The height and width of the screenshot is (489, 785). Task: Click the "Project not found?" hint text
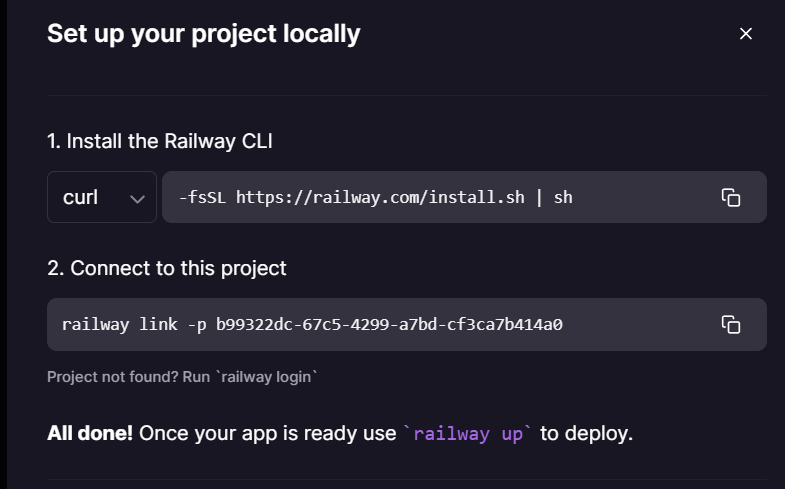(103, 377)
